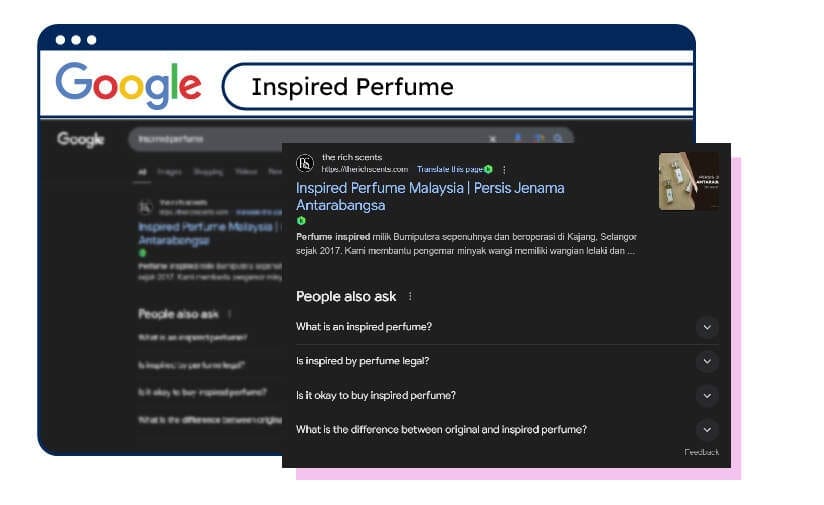This screenshot has width=824, height=505.
Task: Focus the large 'Inspired Perfume' search field
Action: point(458,87)
